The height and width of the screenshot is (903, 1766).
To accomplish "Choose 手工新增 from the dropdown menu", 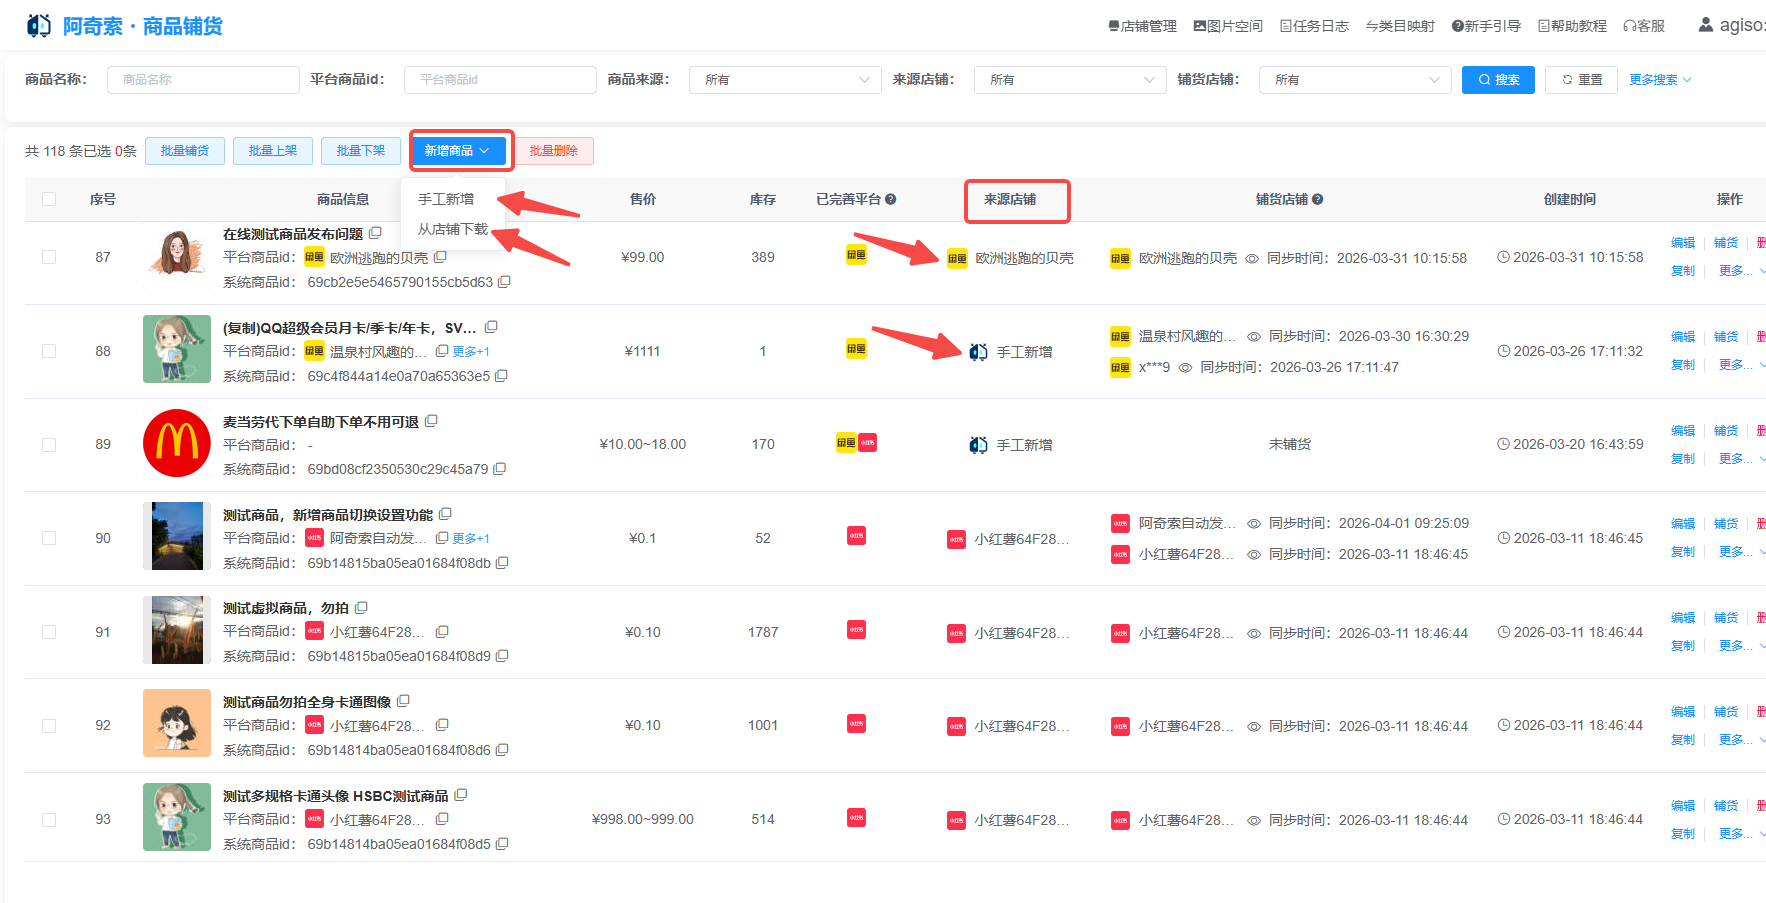I will pos(446,199).
